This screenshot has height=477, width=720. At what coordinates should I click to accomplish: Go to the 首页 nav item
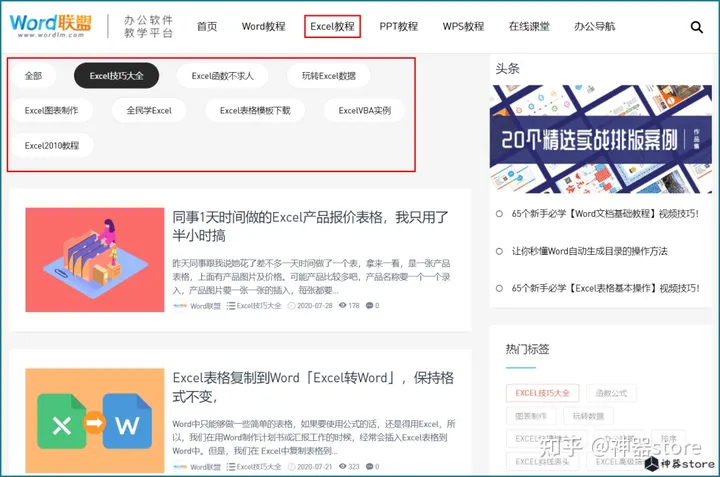point(207,27)
